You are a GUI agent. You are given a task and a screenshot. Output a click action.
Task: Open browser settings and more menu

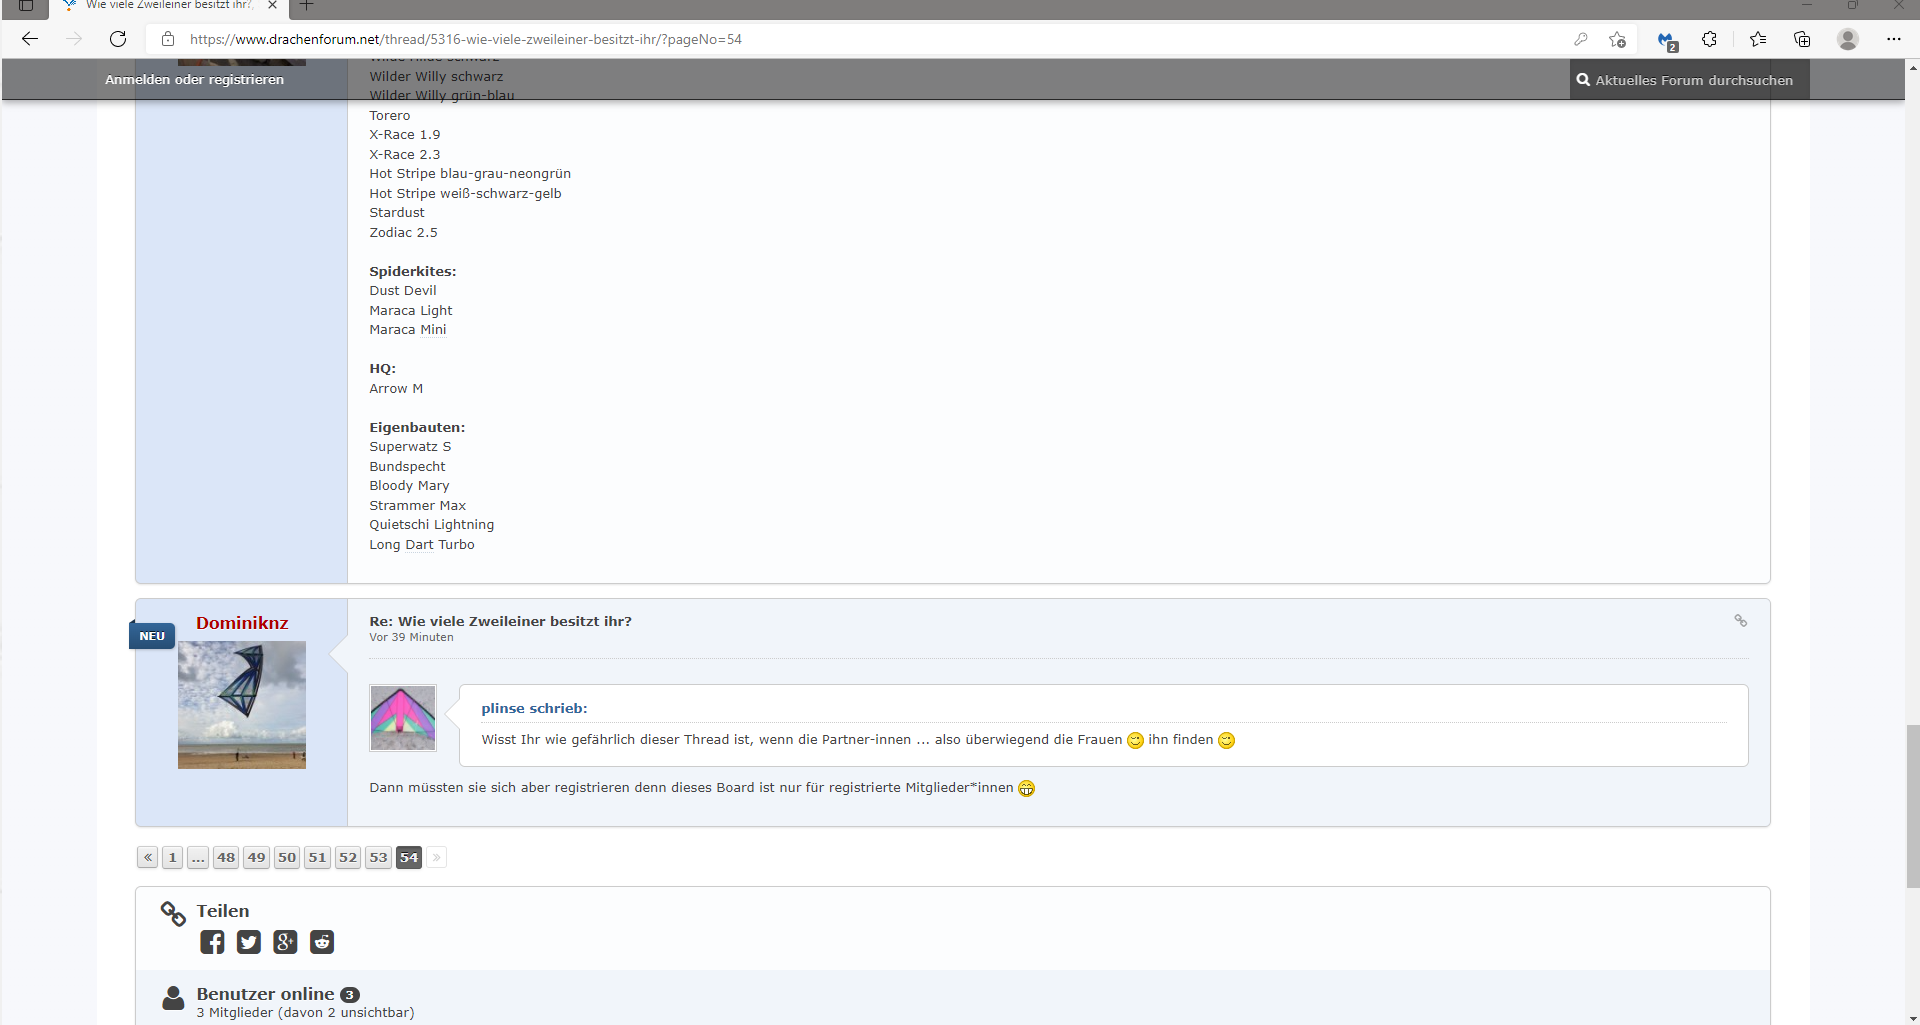(x=1893, y=39)
